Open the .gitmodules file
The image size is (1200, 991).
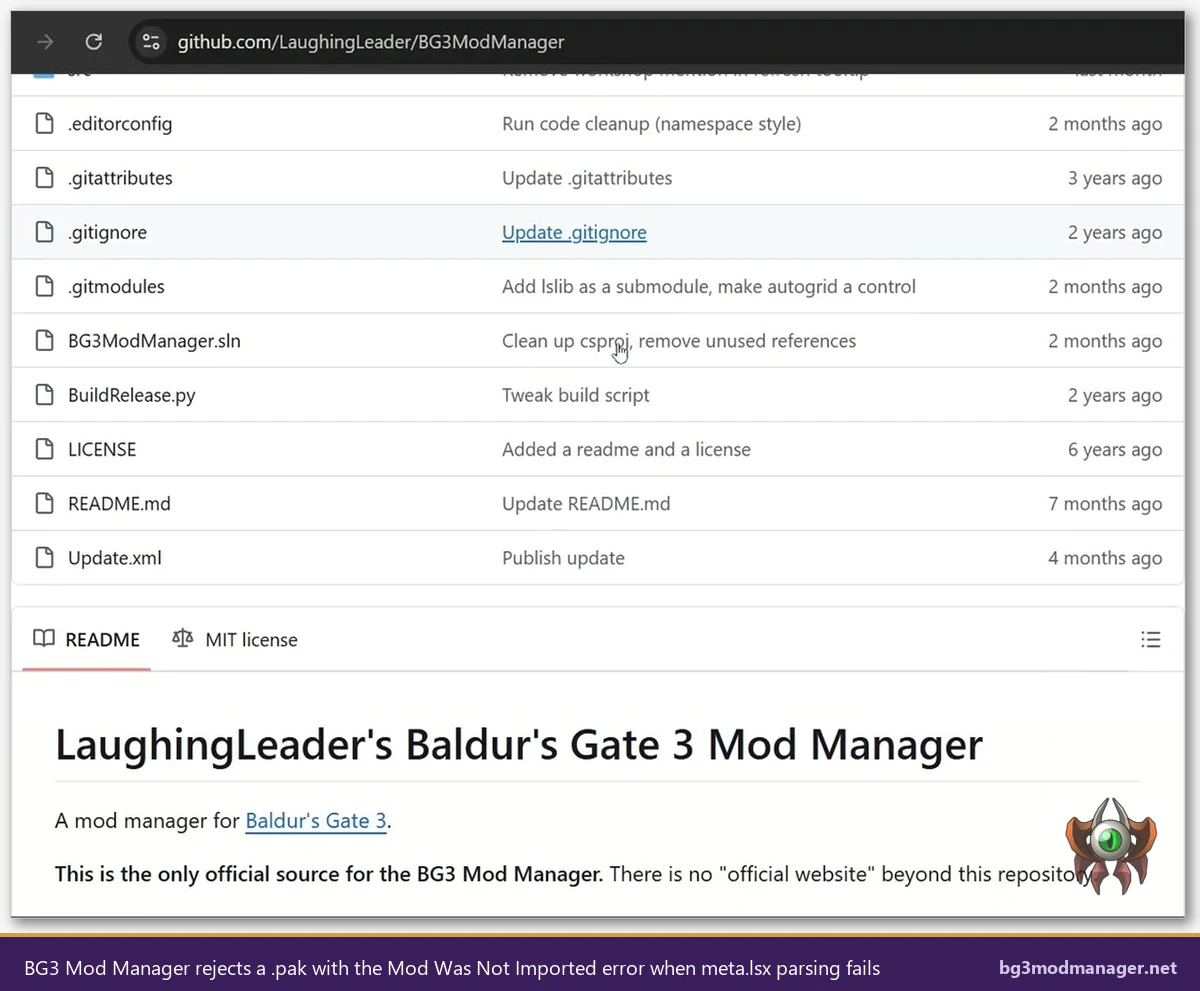pos(116,286)
